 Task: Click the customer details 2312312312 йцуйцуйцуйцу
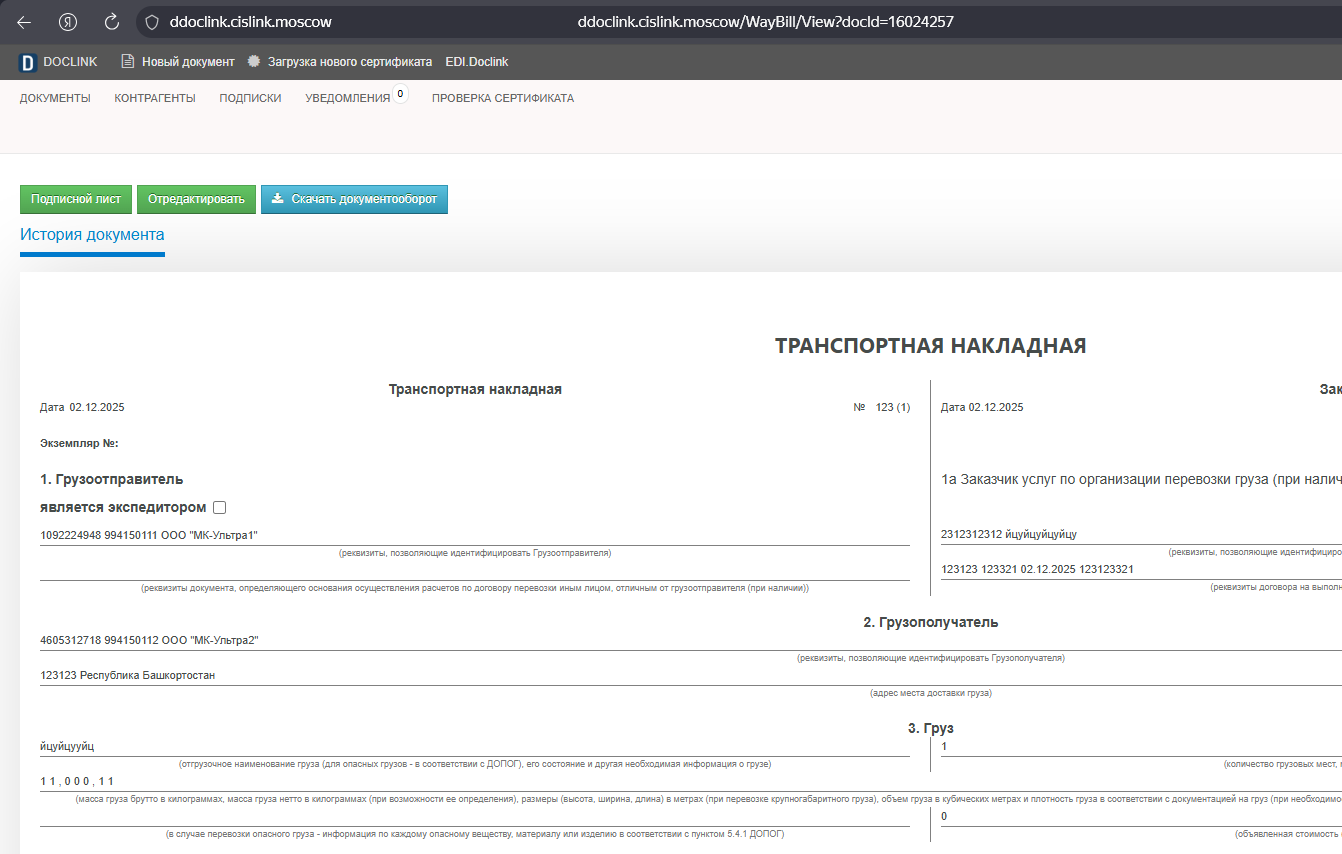pos(1009,535)
